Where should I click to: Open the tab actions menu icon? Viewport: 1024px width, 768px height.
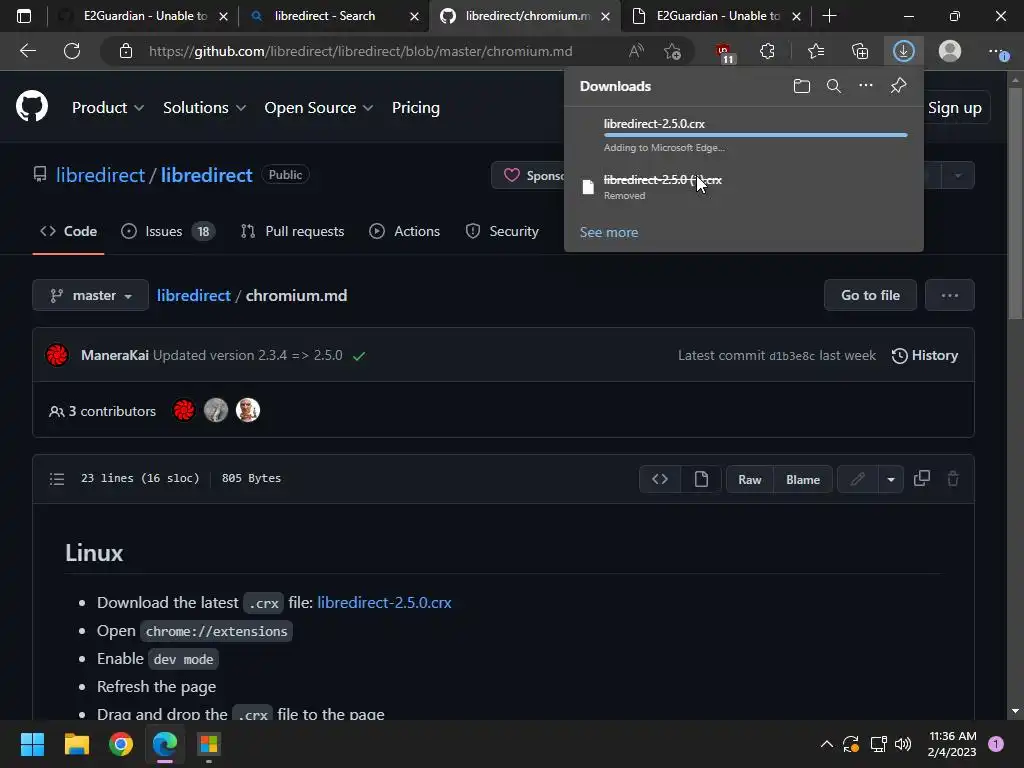click(x=24, y=16)
